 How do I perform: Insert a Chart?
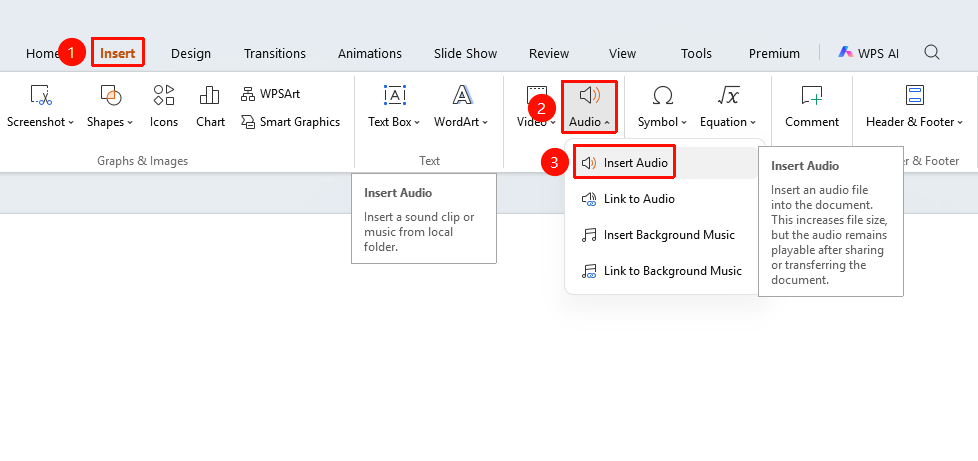coord(210,106)
